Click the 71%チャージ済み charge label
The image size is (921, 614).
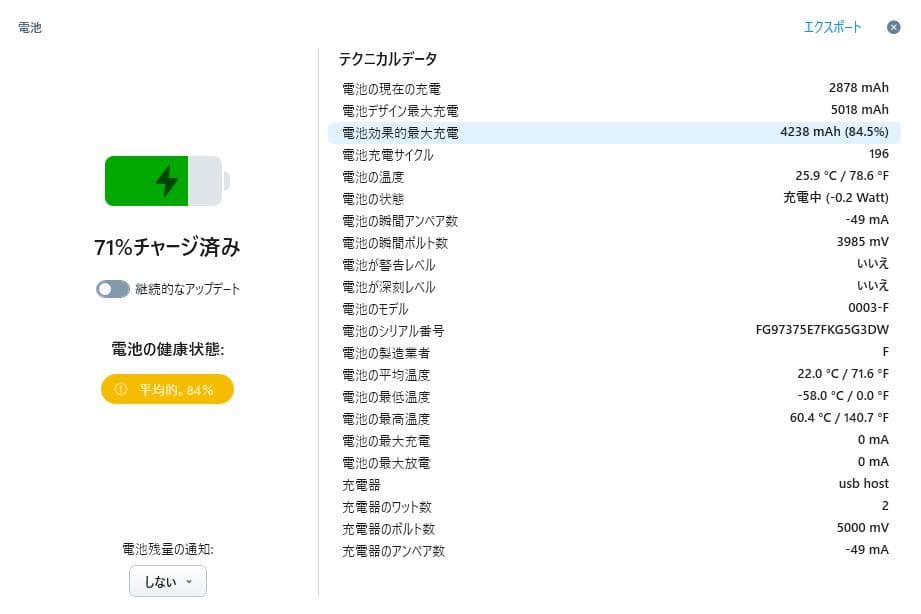pyautogui.click(x=166, y=246)
